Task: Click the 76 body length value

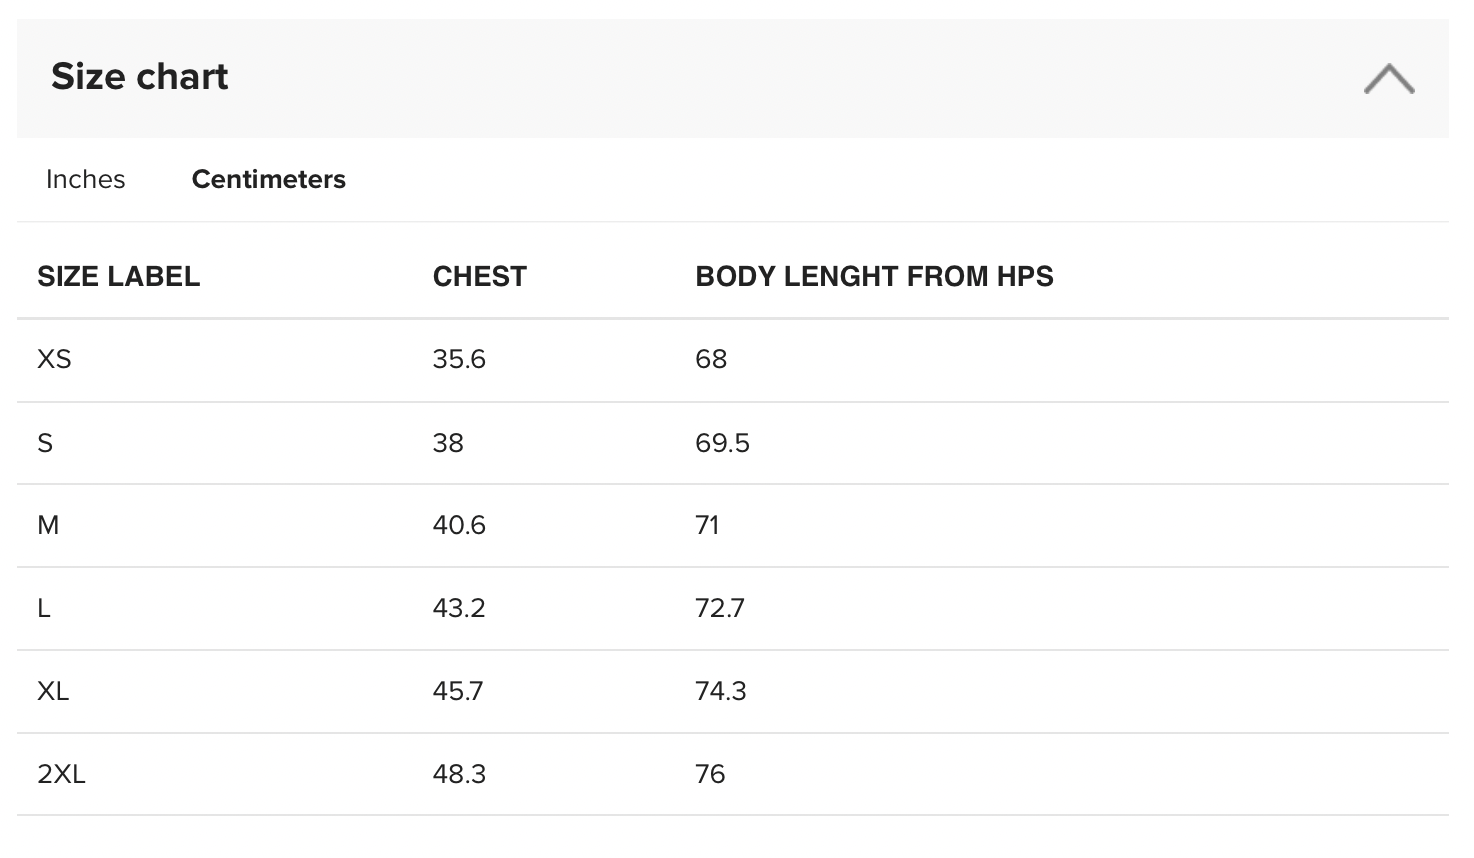Action: click(x=710, y=775)
